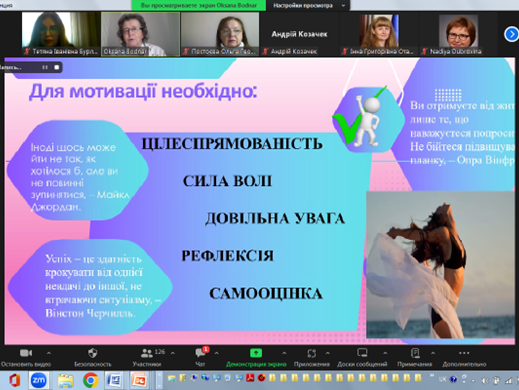This screenshot has width=519, height=390.
Task: Click 'Демонстрация экрана' label
Action: point(256,364)
